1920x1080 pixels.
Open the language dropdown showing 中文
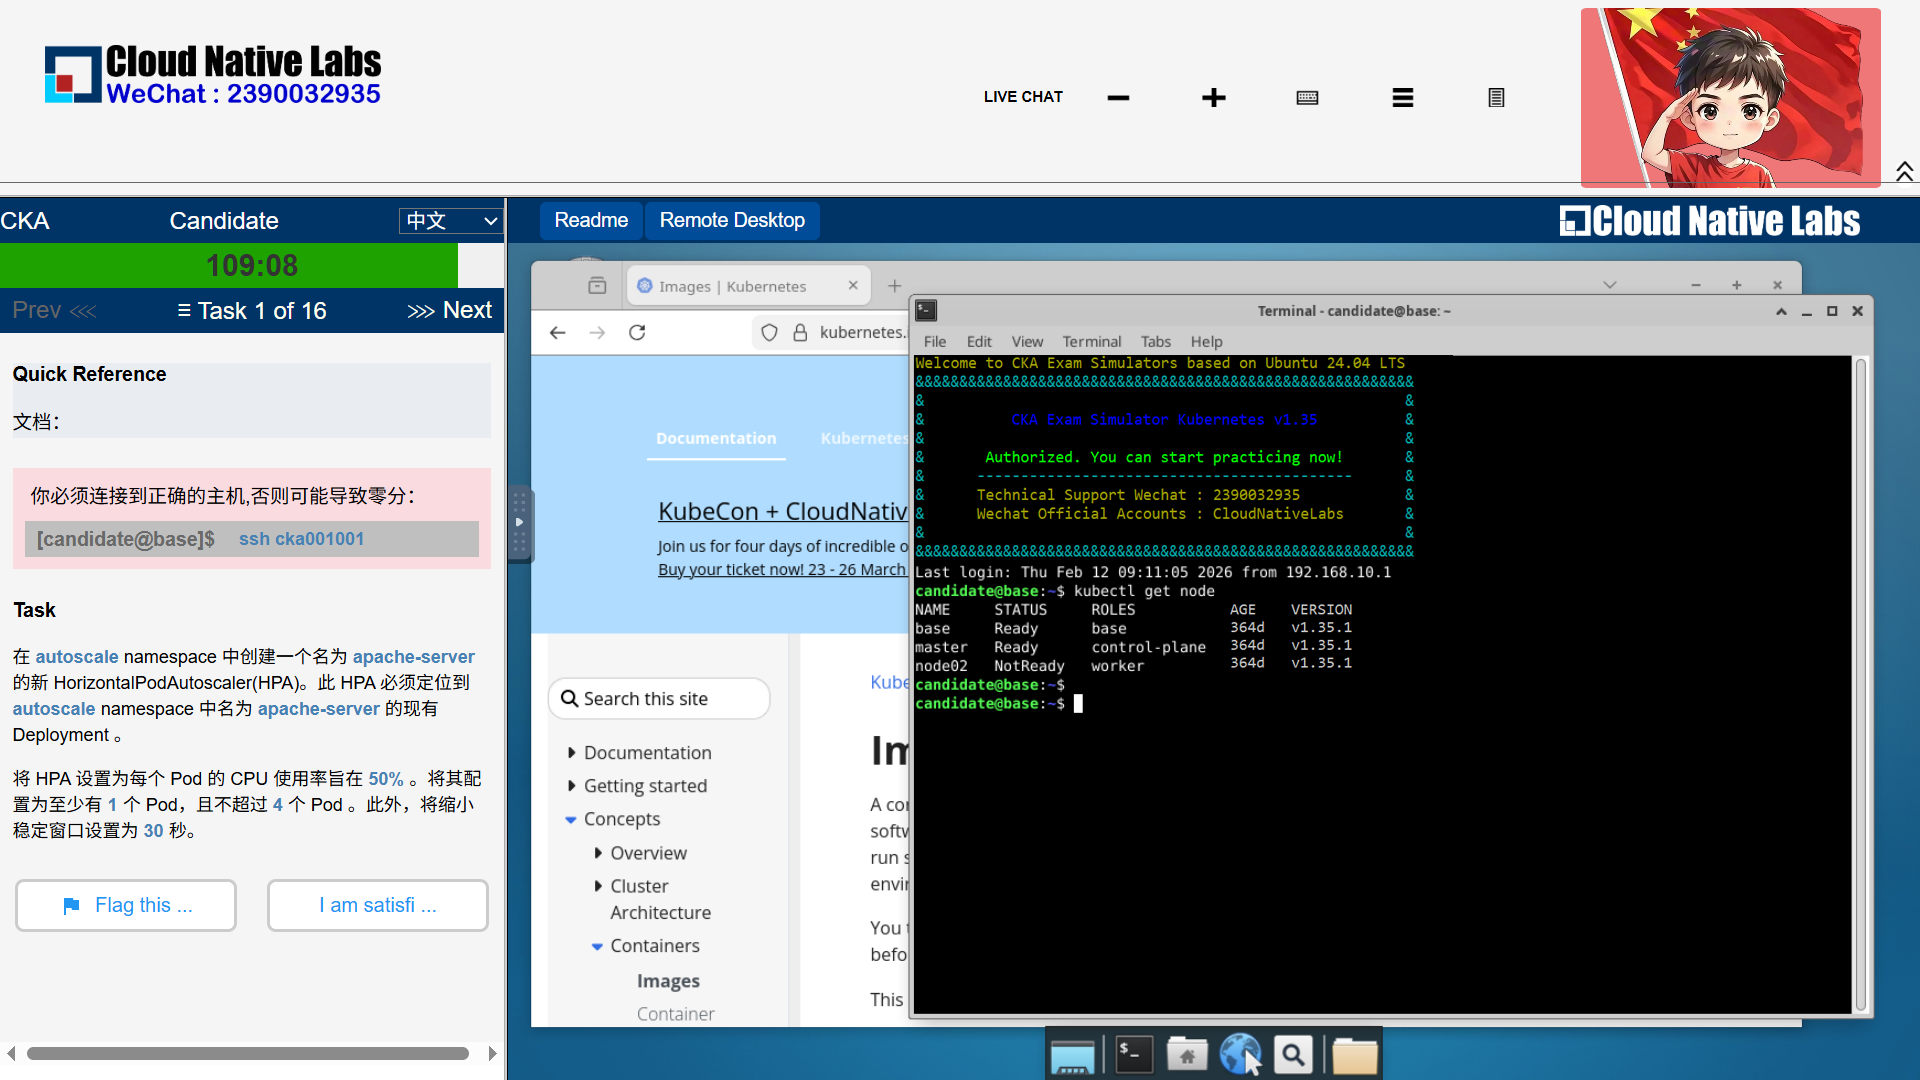pos(450,221)
